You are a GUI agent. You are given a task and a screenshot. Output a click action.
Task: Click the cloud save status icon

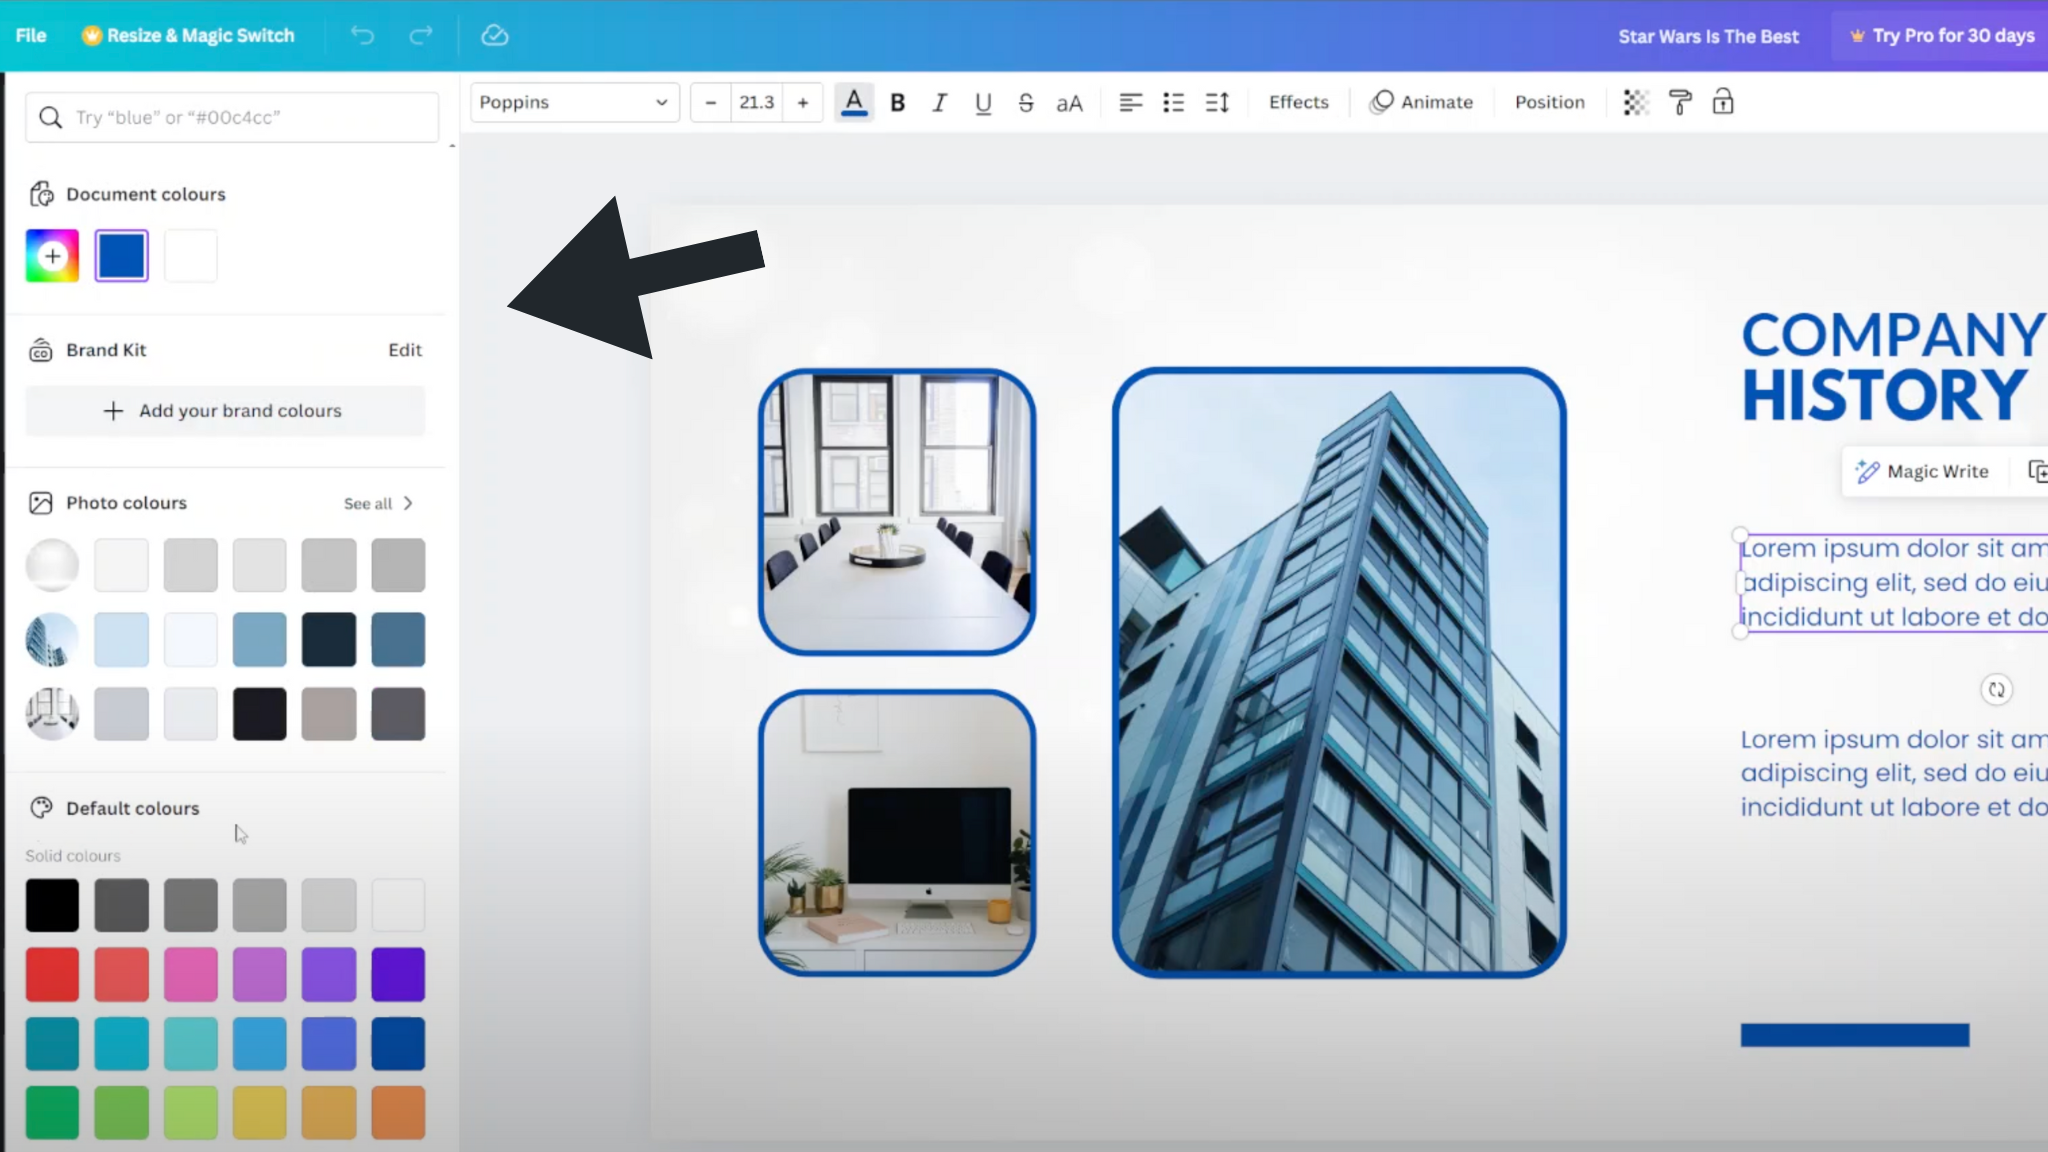[x=495, y=36]
